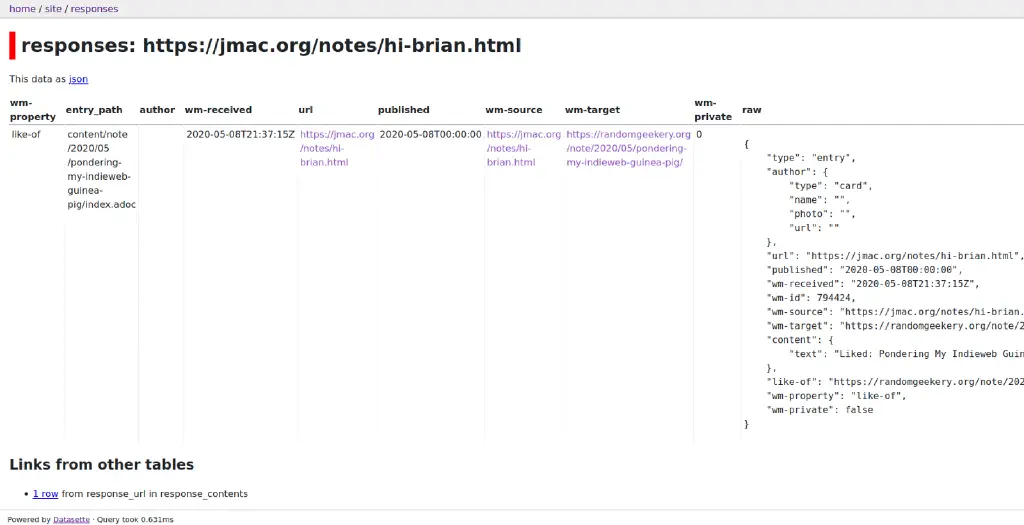Open the wm-target randomgeekery.org link
The image size is (1024, 525).
(628, 148)
